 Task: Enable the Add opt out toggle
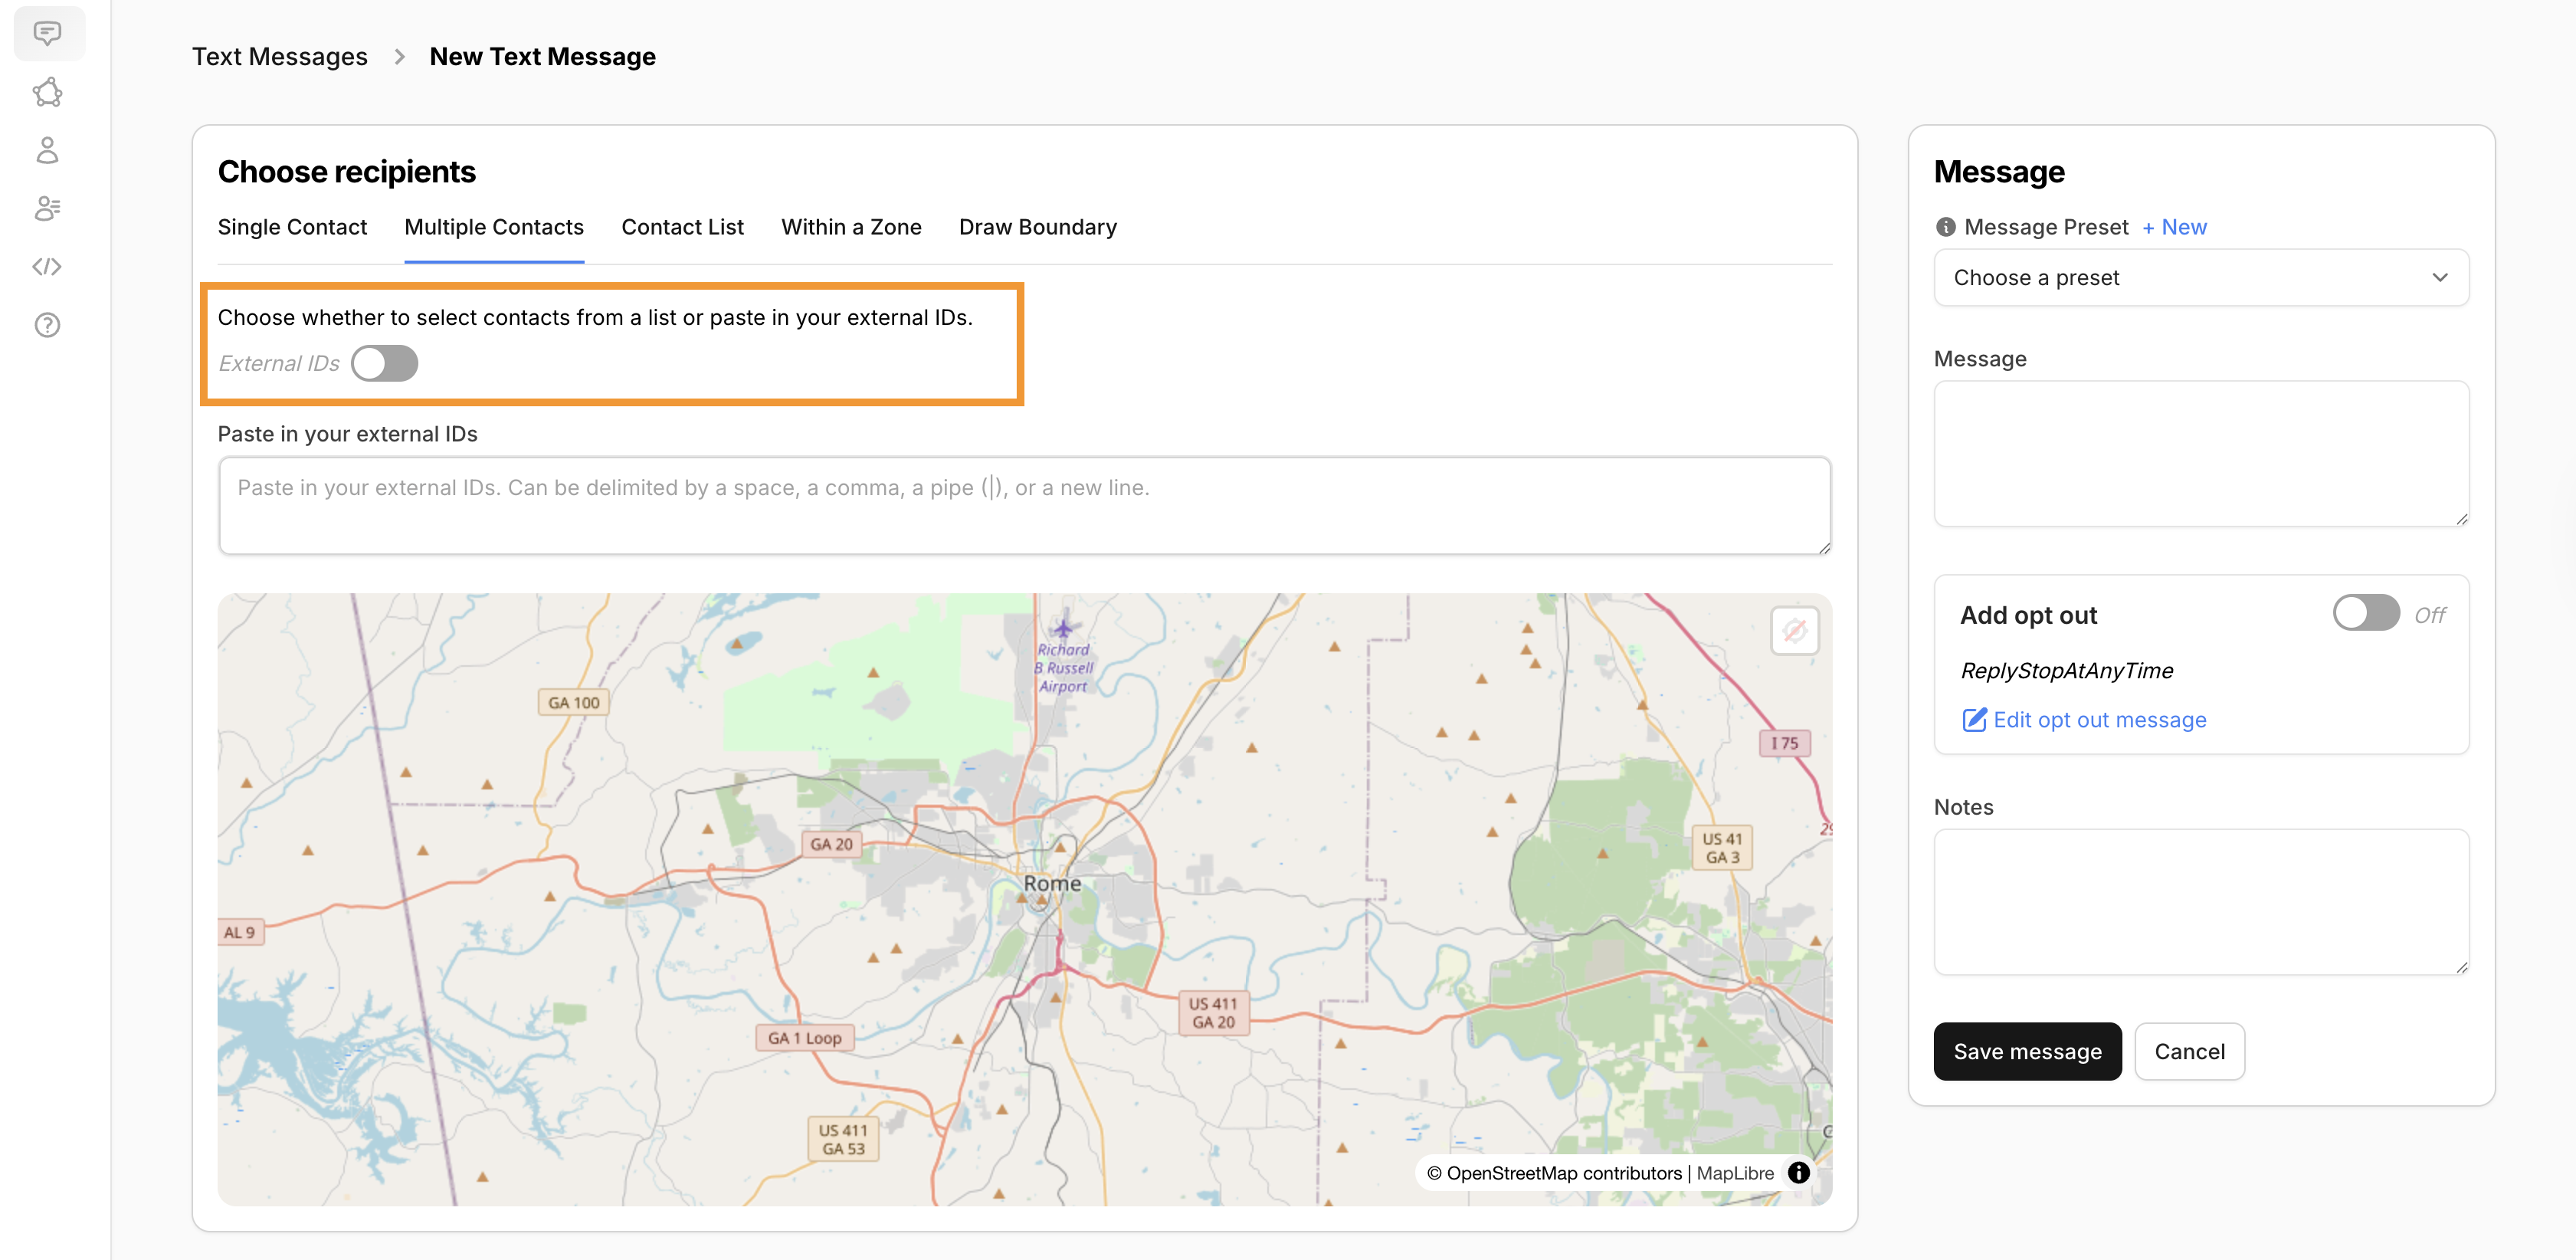pyautogui.click(x=2365, y=614)
